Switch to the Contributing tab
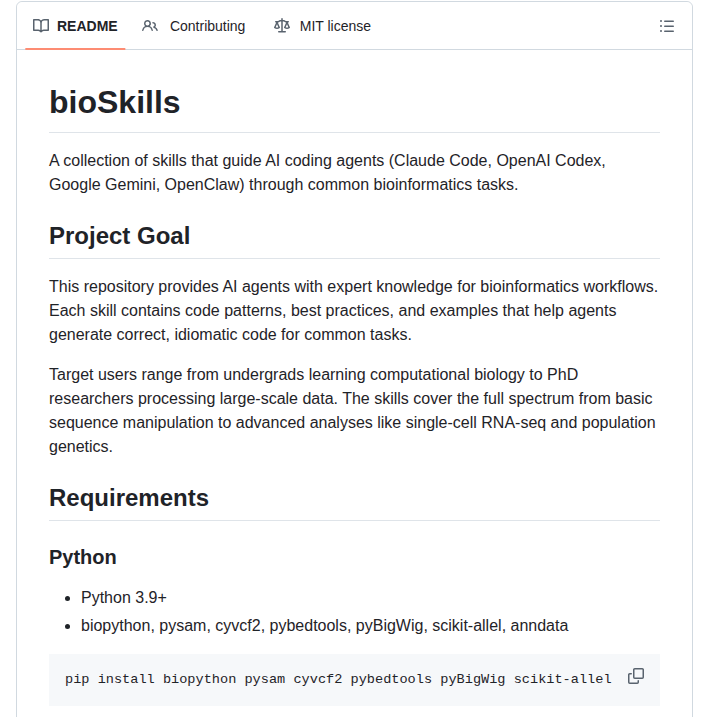Viewport: 709px width, 717px height. click(x=193, y=26)
